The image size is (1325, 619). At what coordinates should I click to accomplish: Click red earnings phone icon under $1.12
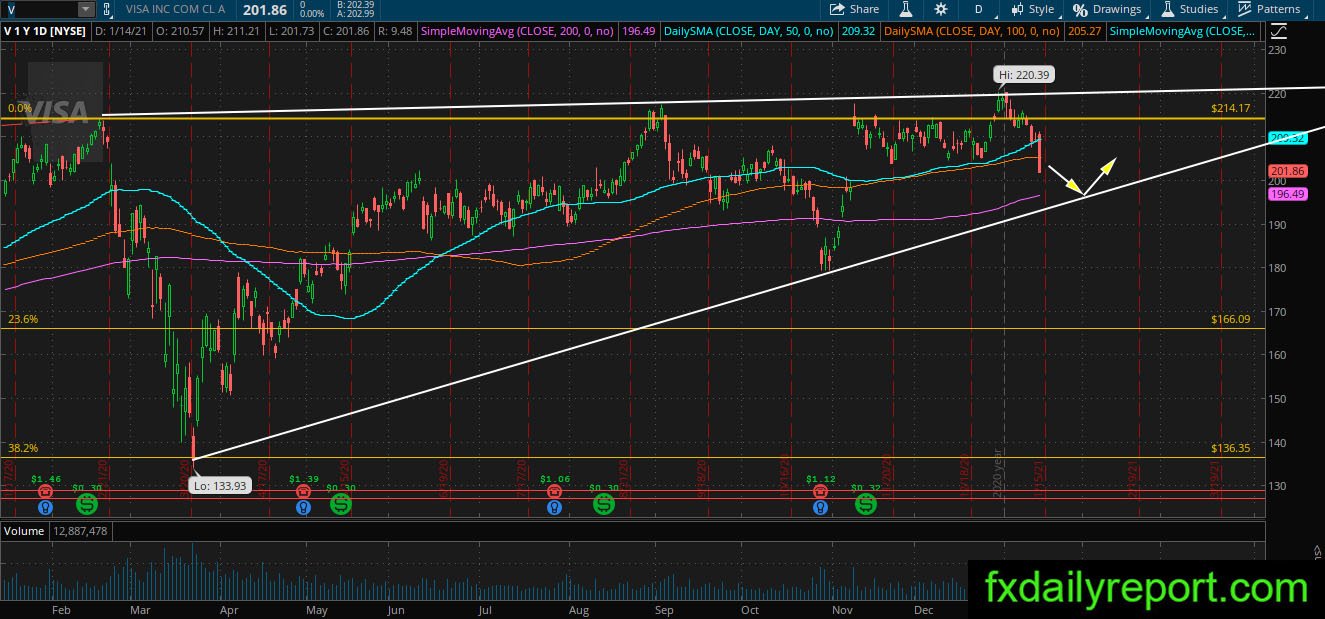820,492
